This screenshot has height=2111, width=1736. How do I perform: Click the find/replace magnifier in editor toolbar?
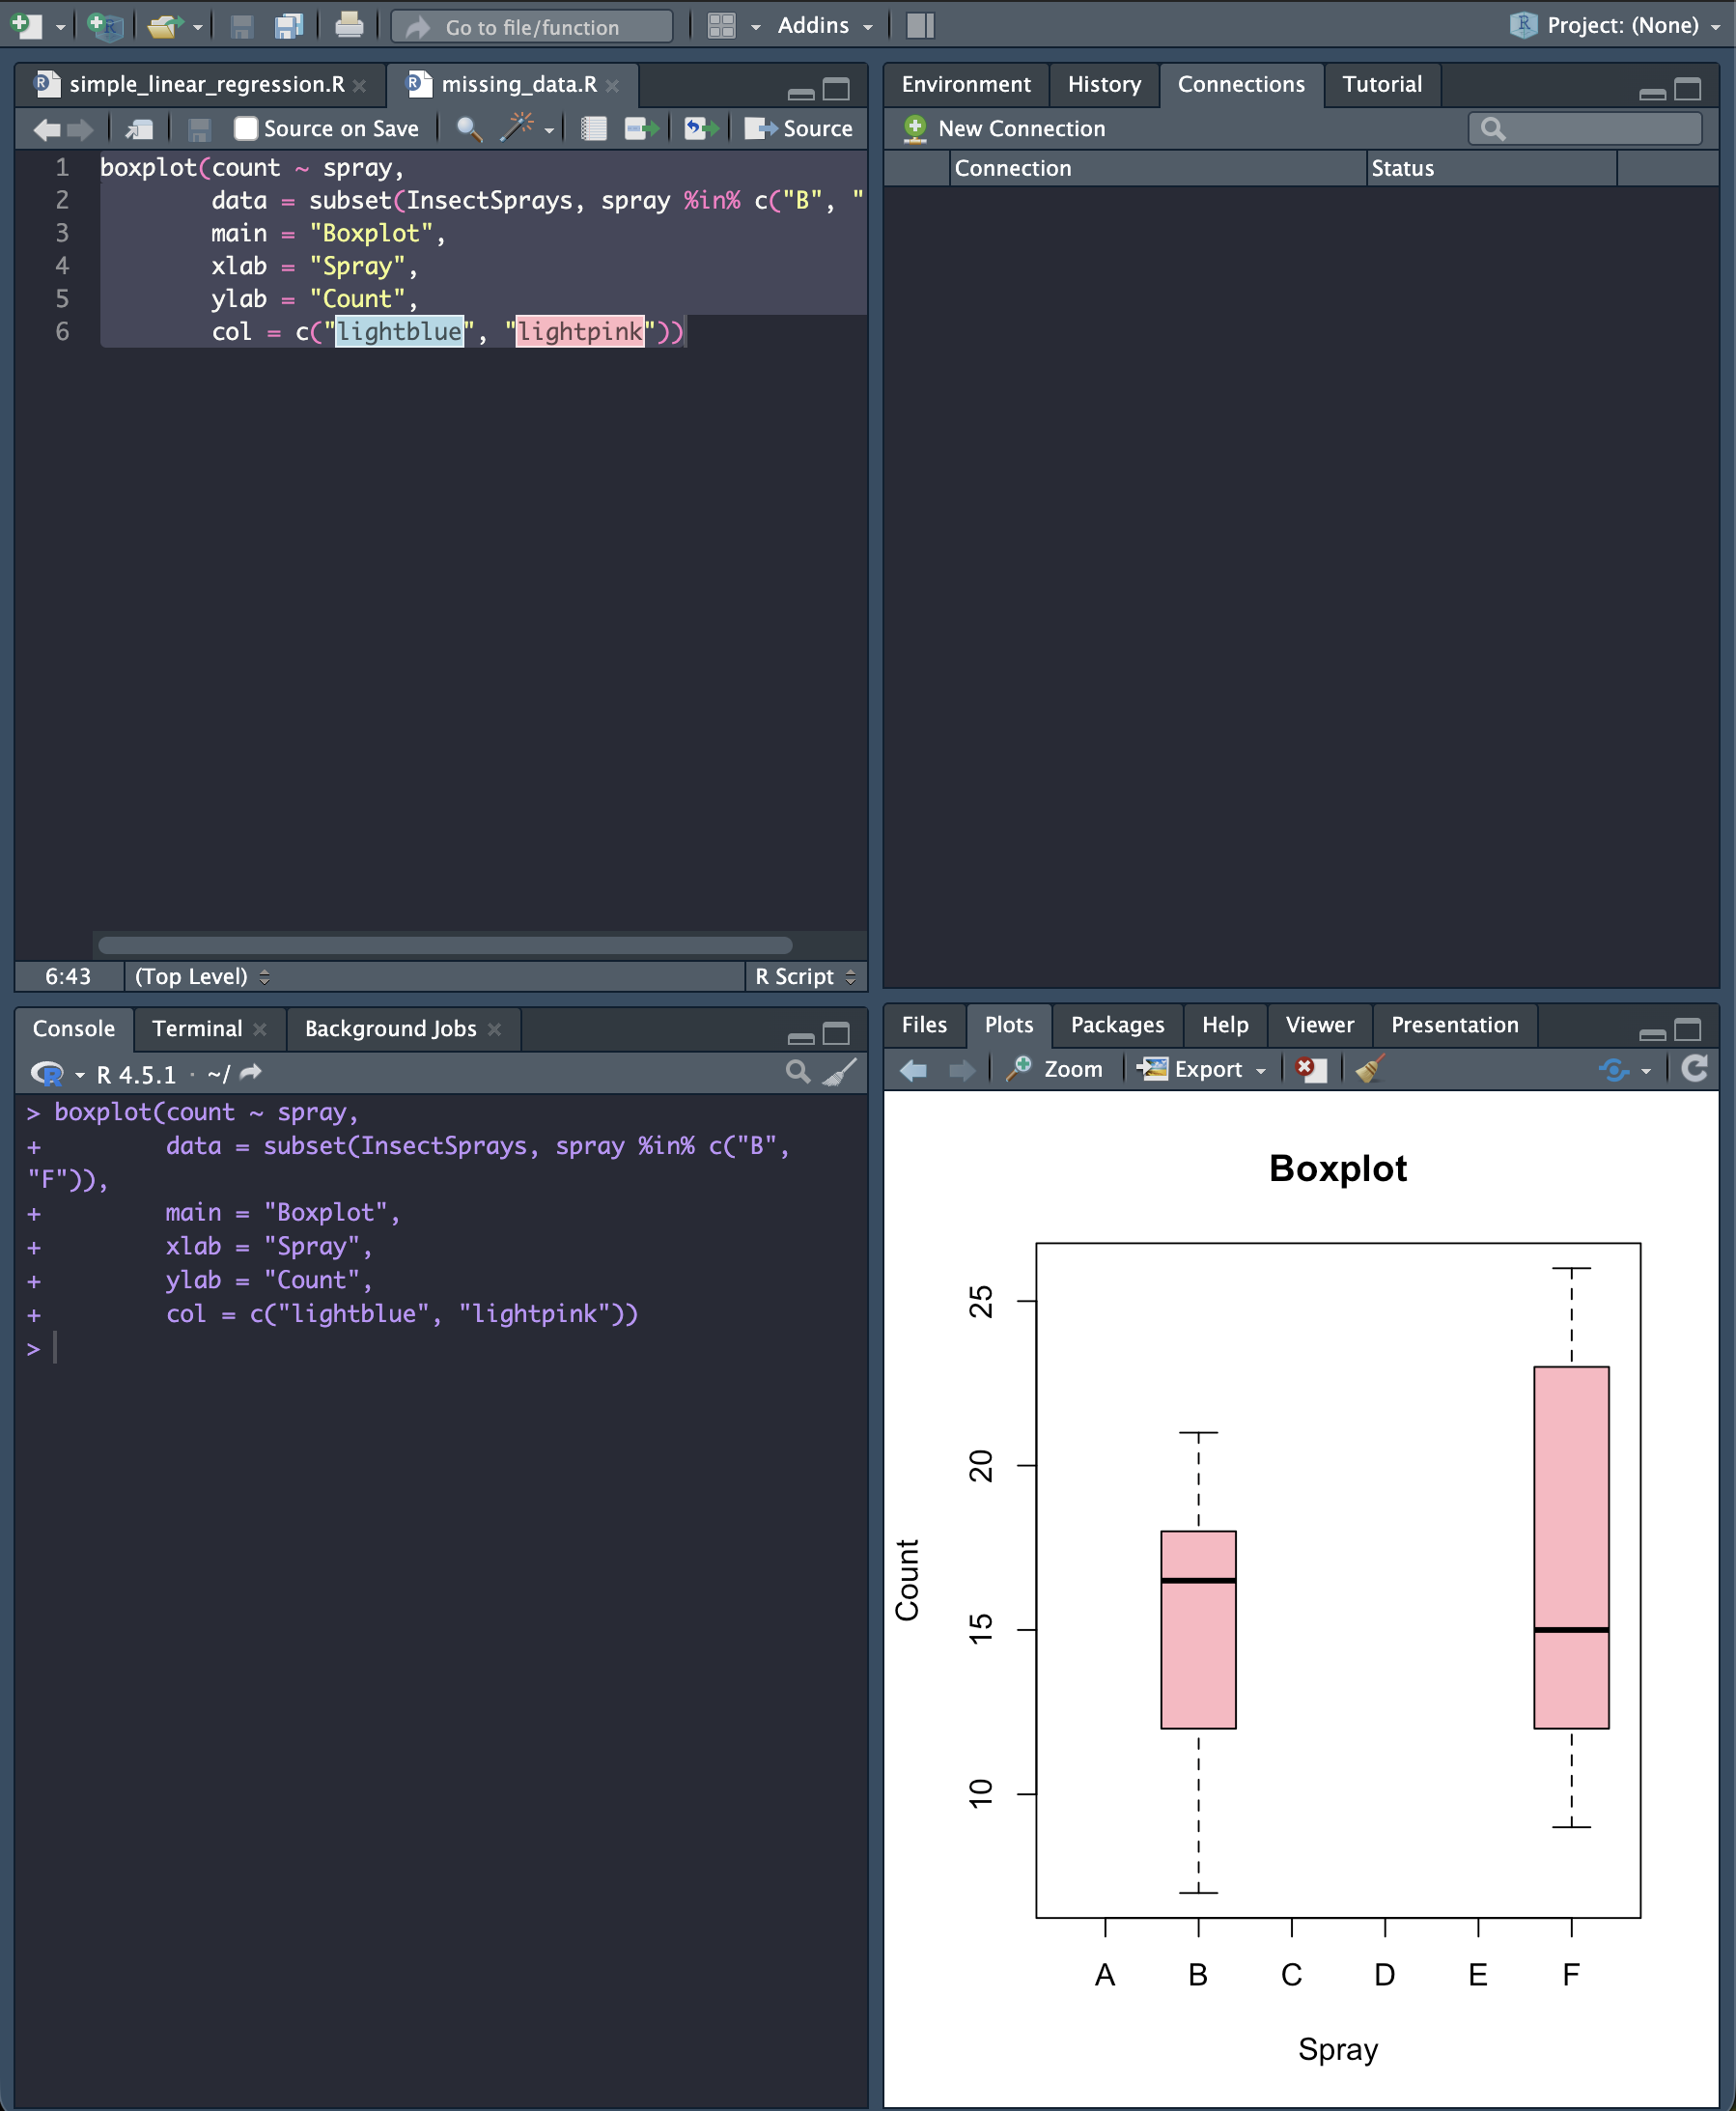(x=468, y=128)
